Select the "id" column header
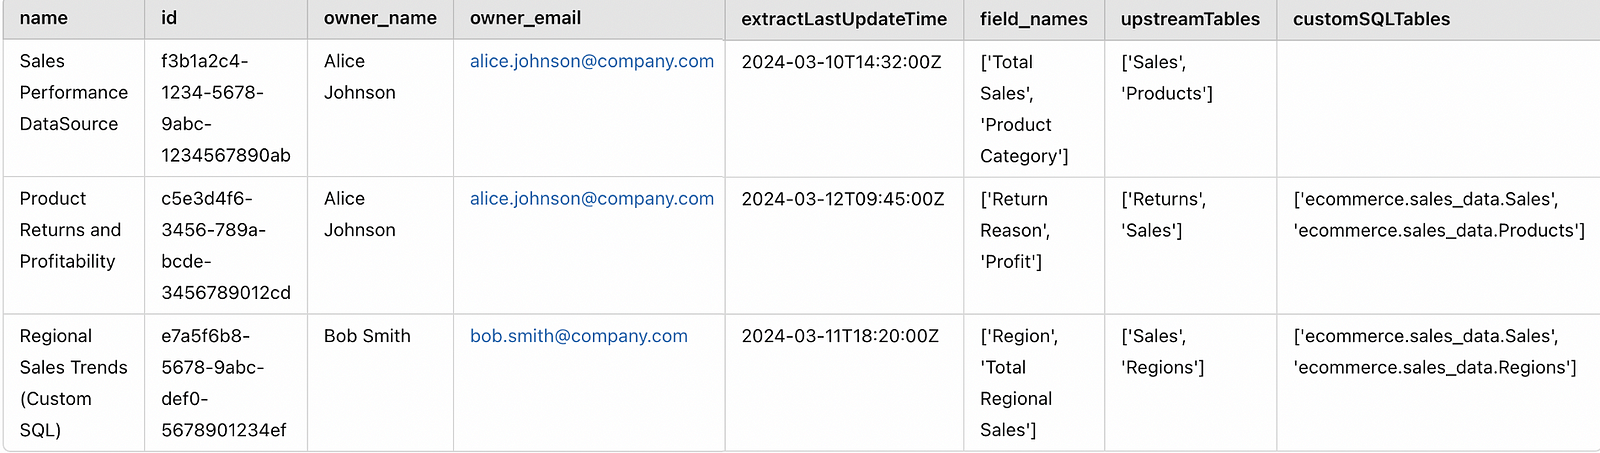Image resolution: width=1600 pixels, height=453 pixels. coord(169,18)
